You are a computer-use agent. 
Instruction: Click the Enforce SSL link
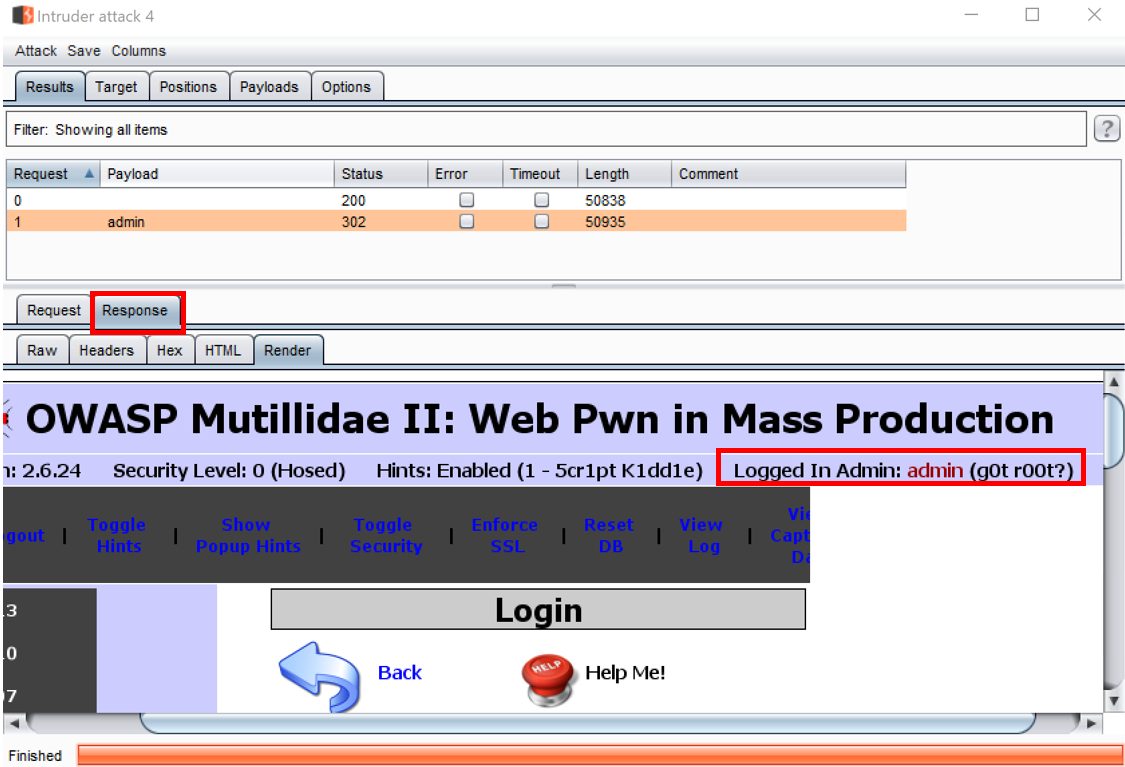point(505,535)
